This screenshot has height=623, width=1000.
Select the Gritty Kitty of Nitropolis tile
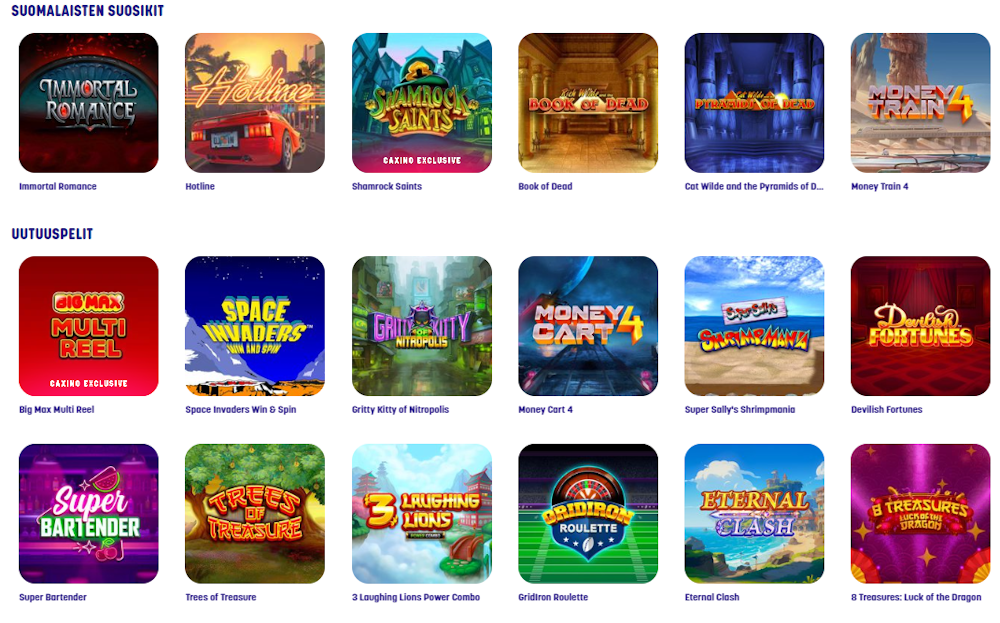tap(422, 326)
